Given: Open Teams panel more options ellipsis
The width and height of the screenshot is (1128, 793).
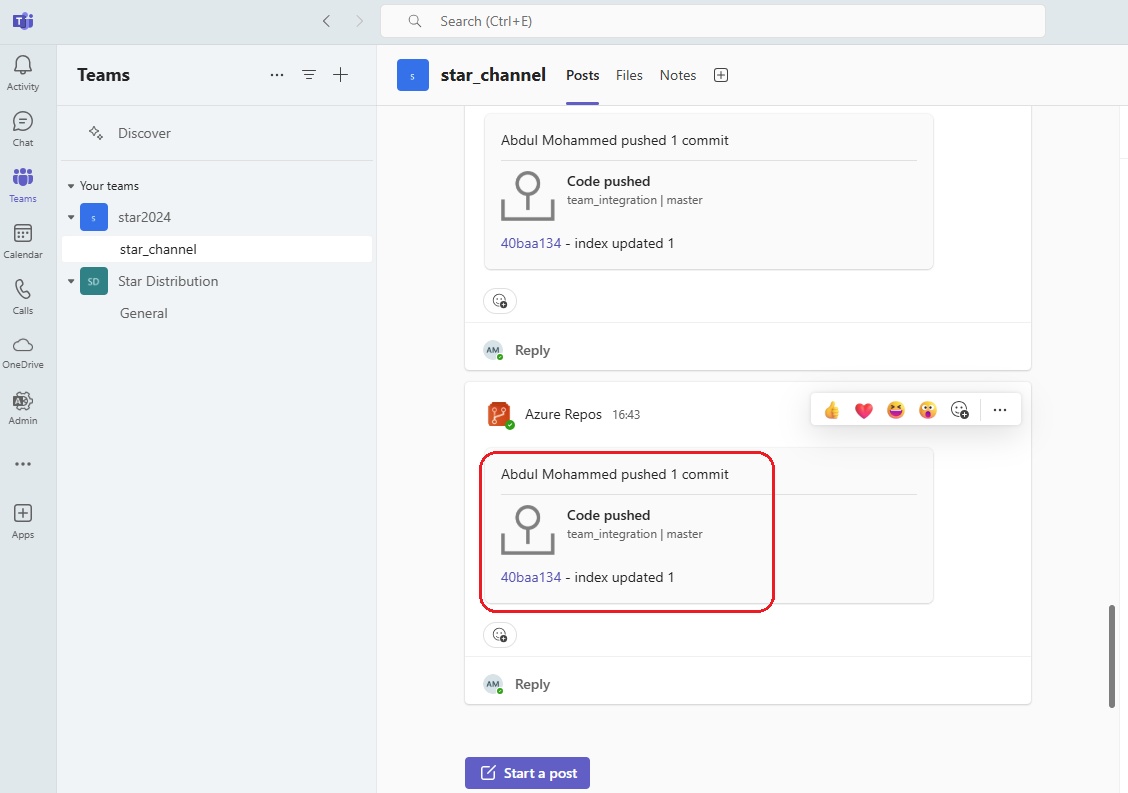Looking at the screenshot, I should (x=277, y=75).
